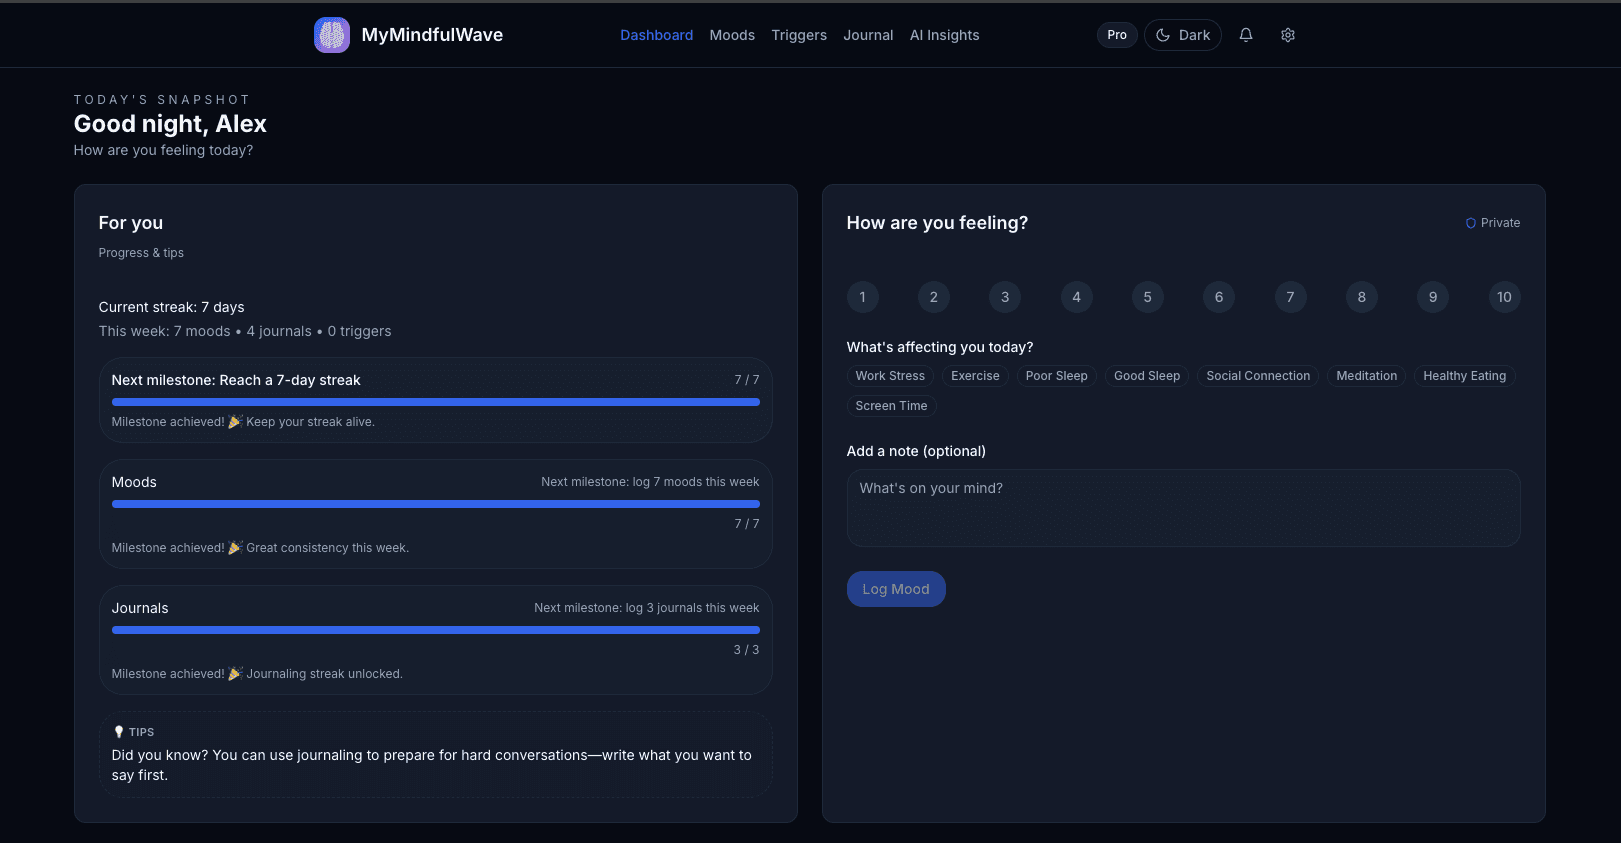Toggle the Poor Sleep factor chip

click(1057, 376)
